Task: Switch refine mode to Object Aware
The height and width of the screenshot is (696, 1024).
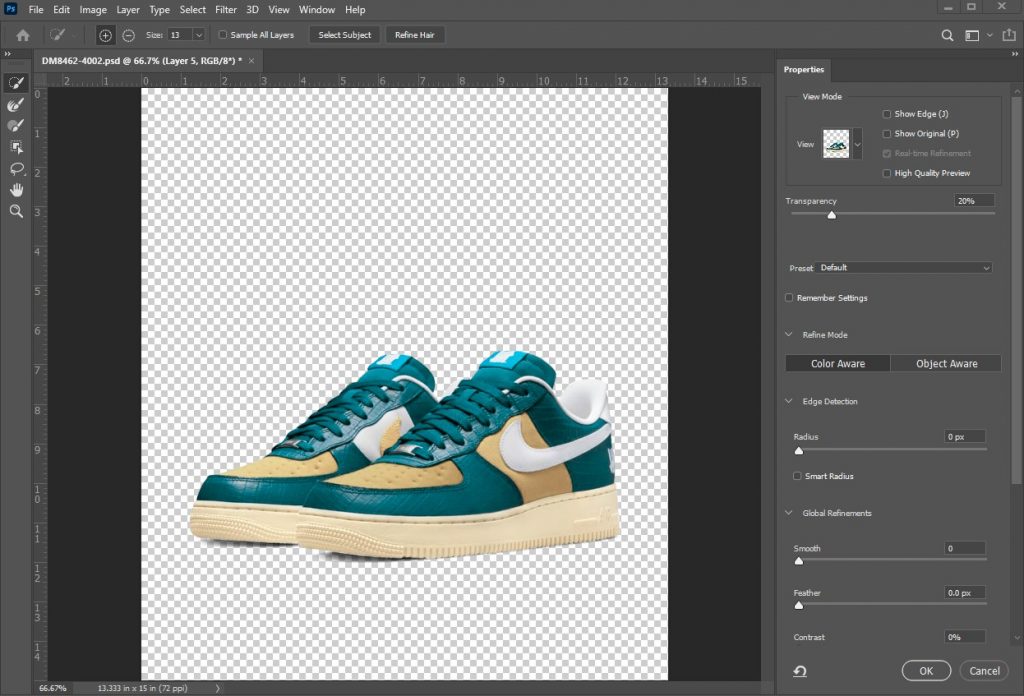Action: tap(946, 364)
